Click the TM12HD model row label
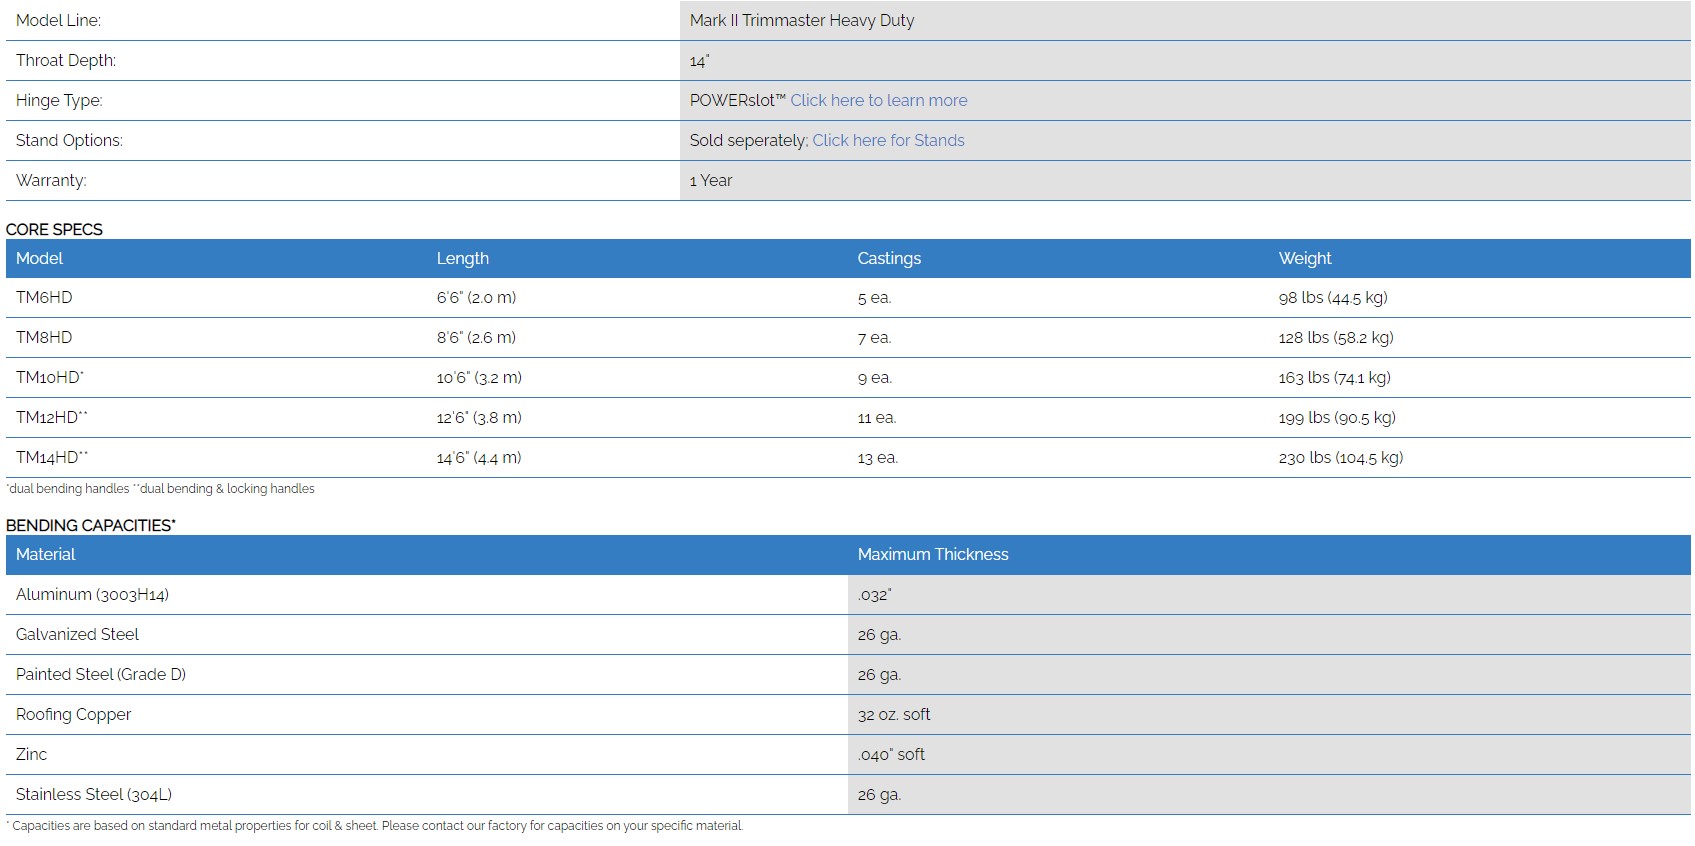This screenshot has height=846, width=1695. [x=50, y=417]
